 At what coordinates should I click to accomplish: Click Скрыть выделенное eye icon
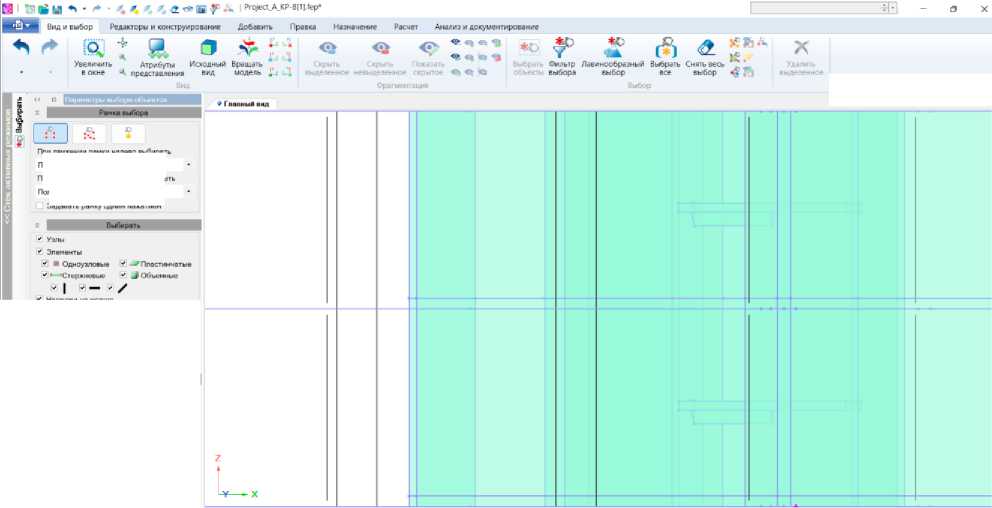[x=327, y=49]
